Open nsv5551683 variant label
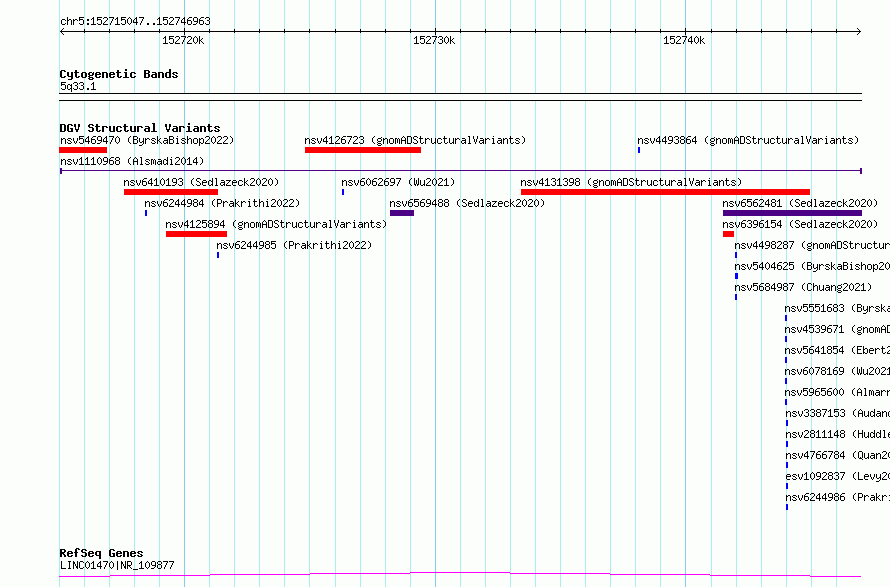This screenshot has height=587, width=890. (x=837, y=308)
